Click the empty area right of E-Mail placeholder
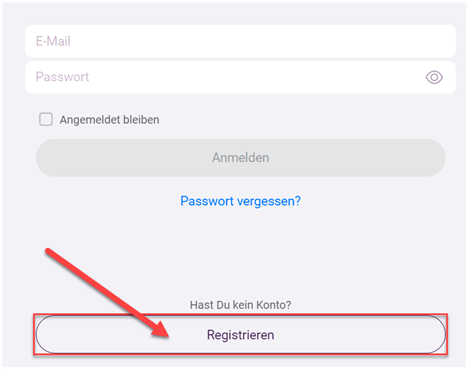 pos(263,41)
